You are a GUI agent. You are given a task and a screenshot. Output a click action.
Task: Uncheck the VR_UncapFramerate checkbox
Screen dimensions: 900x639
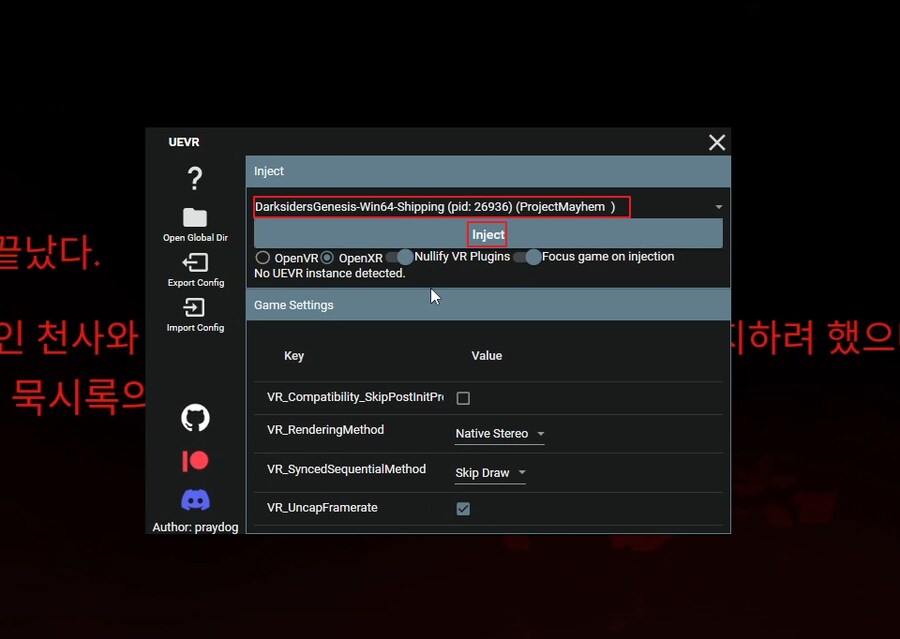463,509
